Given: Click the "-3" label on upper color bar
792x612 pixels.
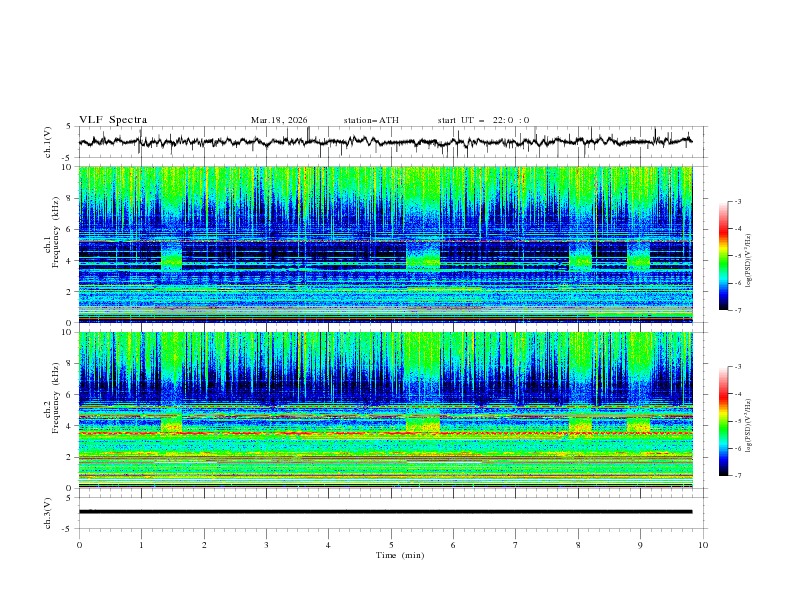Looking at the screenshot, I should (x=737, y=201).
